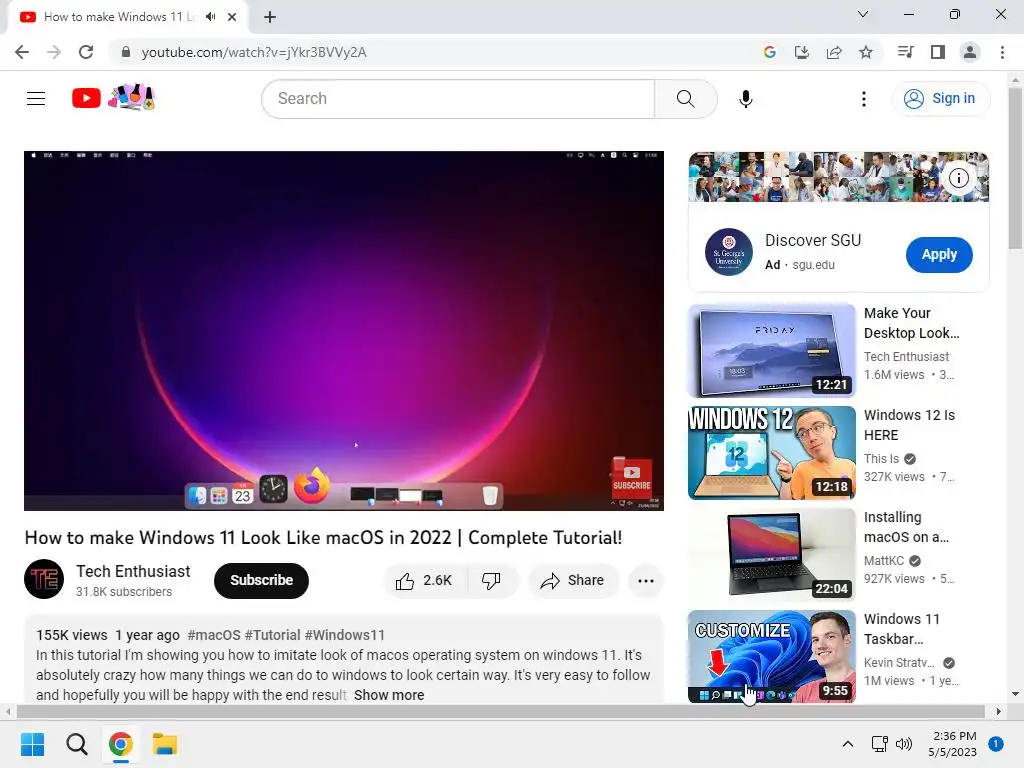Click #Tutorial hashtag
Screen dimensions: 1024x768
point(272,635)
